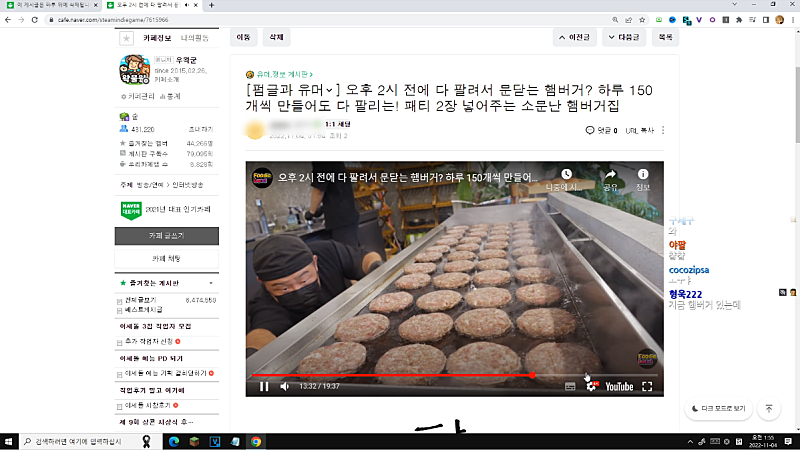
Task: Seek on the red video progress bar
Action: pyautogui.click(x=400, y=375)
